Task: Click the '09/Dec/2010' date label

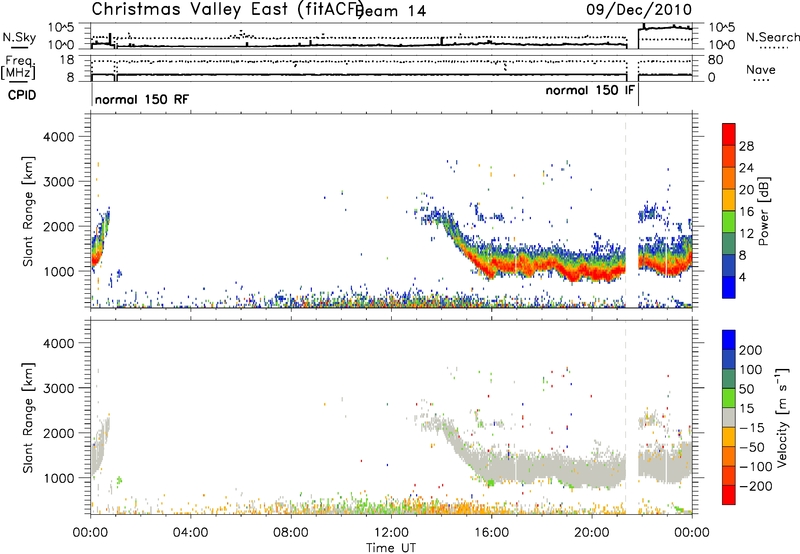Action: (639, 9)
